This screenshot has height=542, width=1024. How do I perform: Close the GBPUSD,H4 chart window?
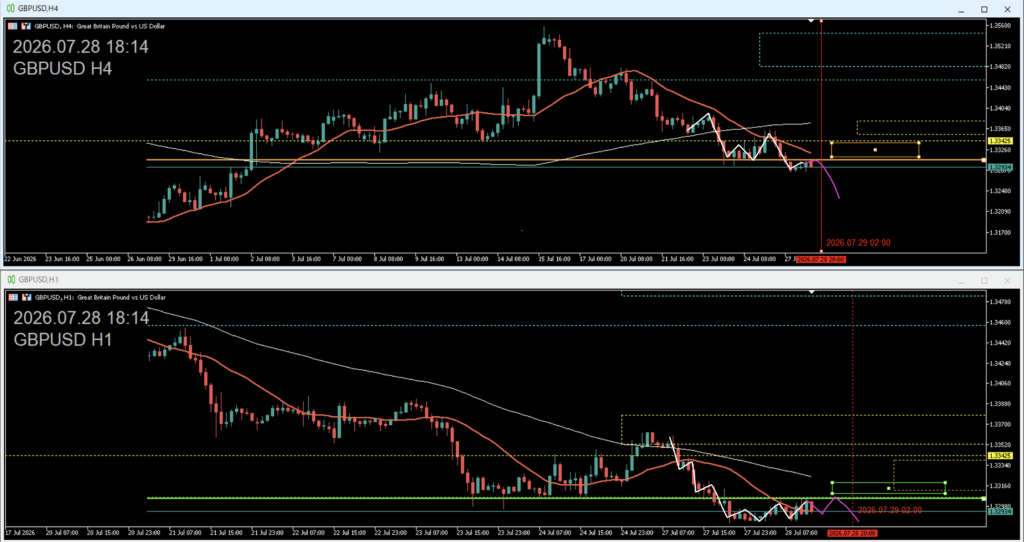tap(1006, 9)
